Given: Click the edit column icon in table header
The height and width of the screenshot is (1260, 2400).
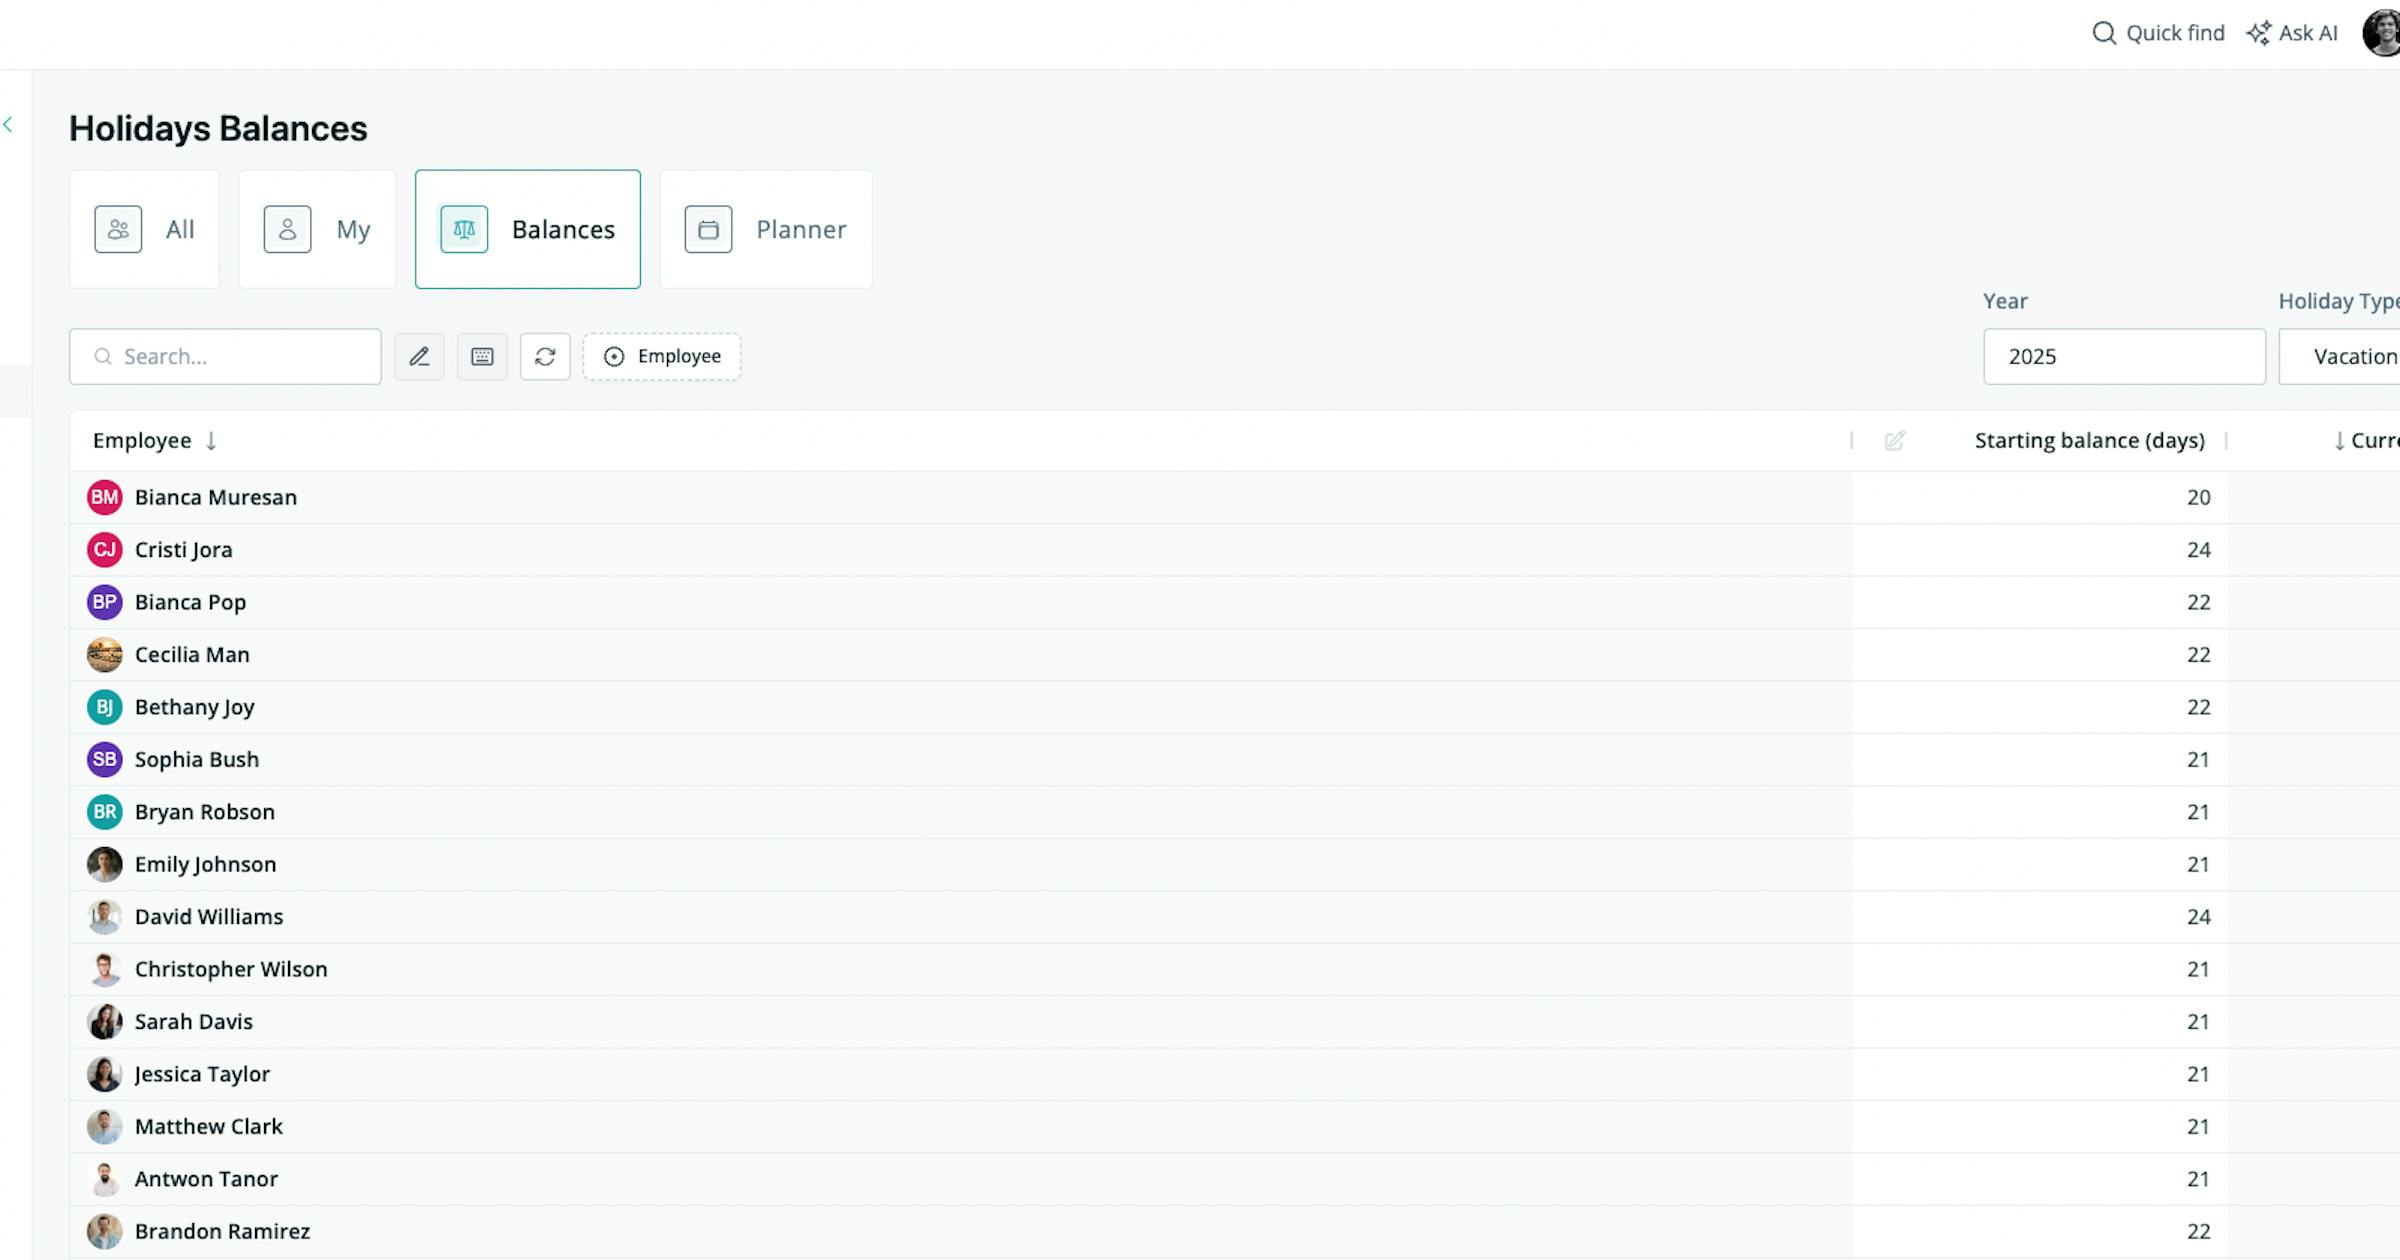Looking at the screenshot, I should click(1894, 441).
